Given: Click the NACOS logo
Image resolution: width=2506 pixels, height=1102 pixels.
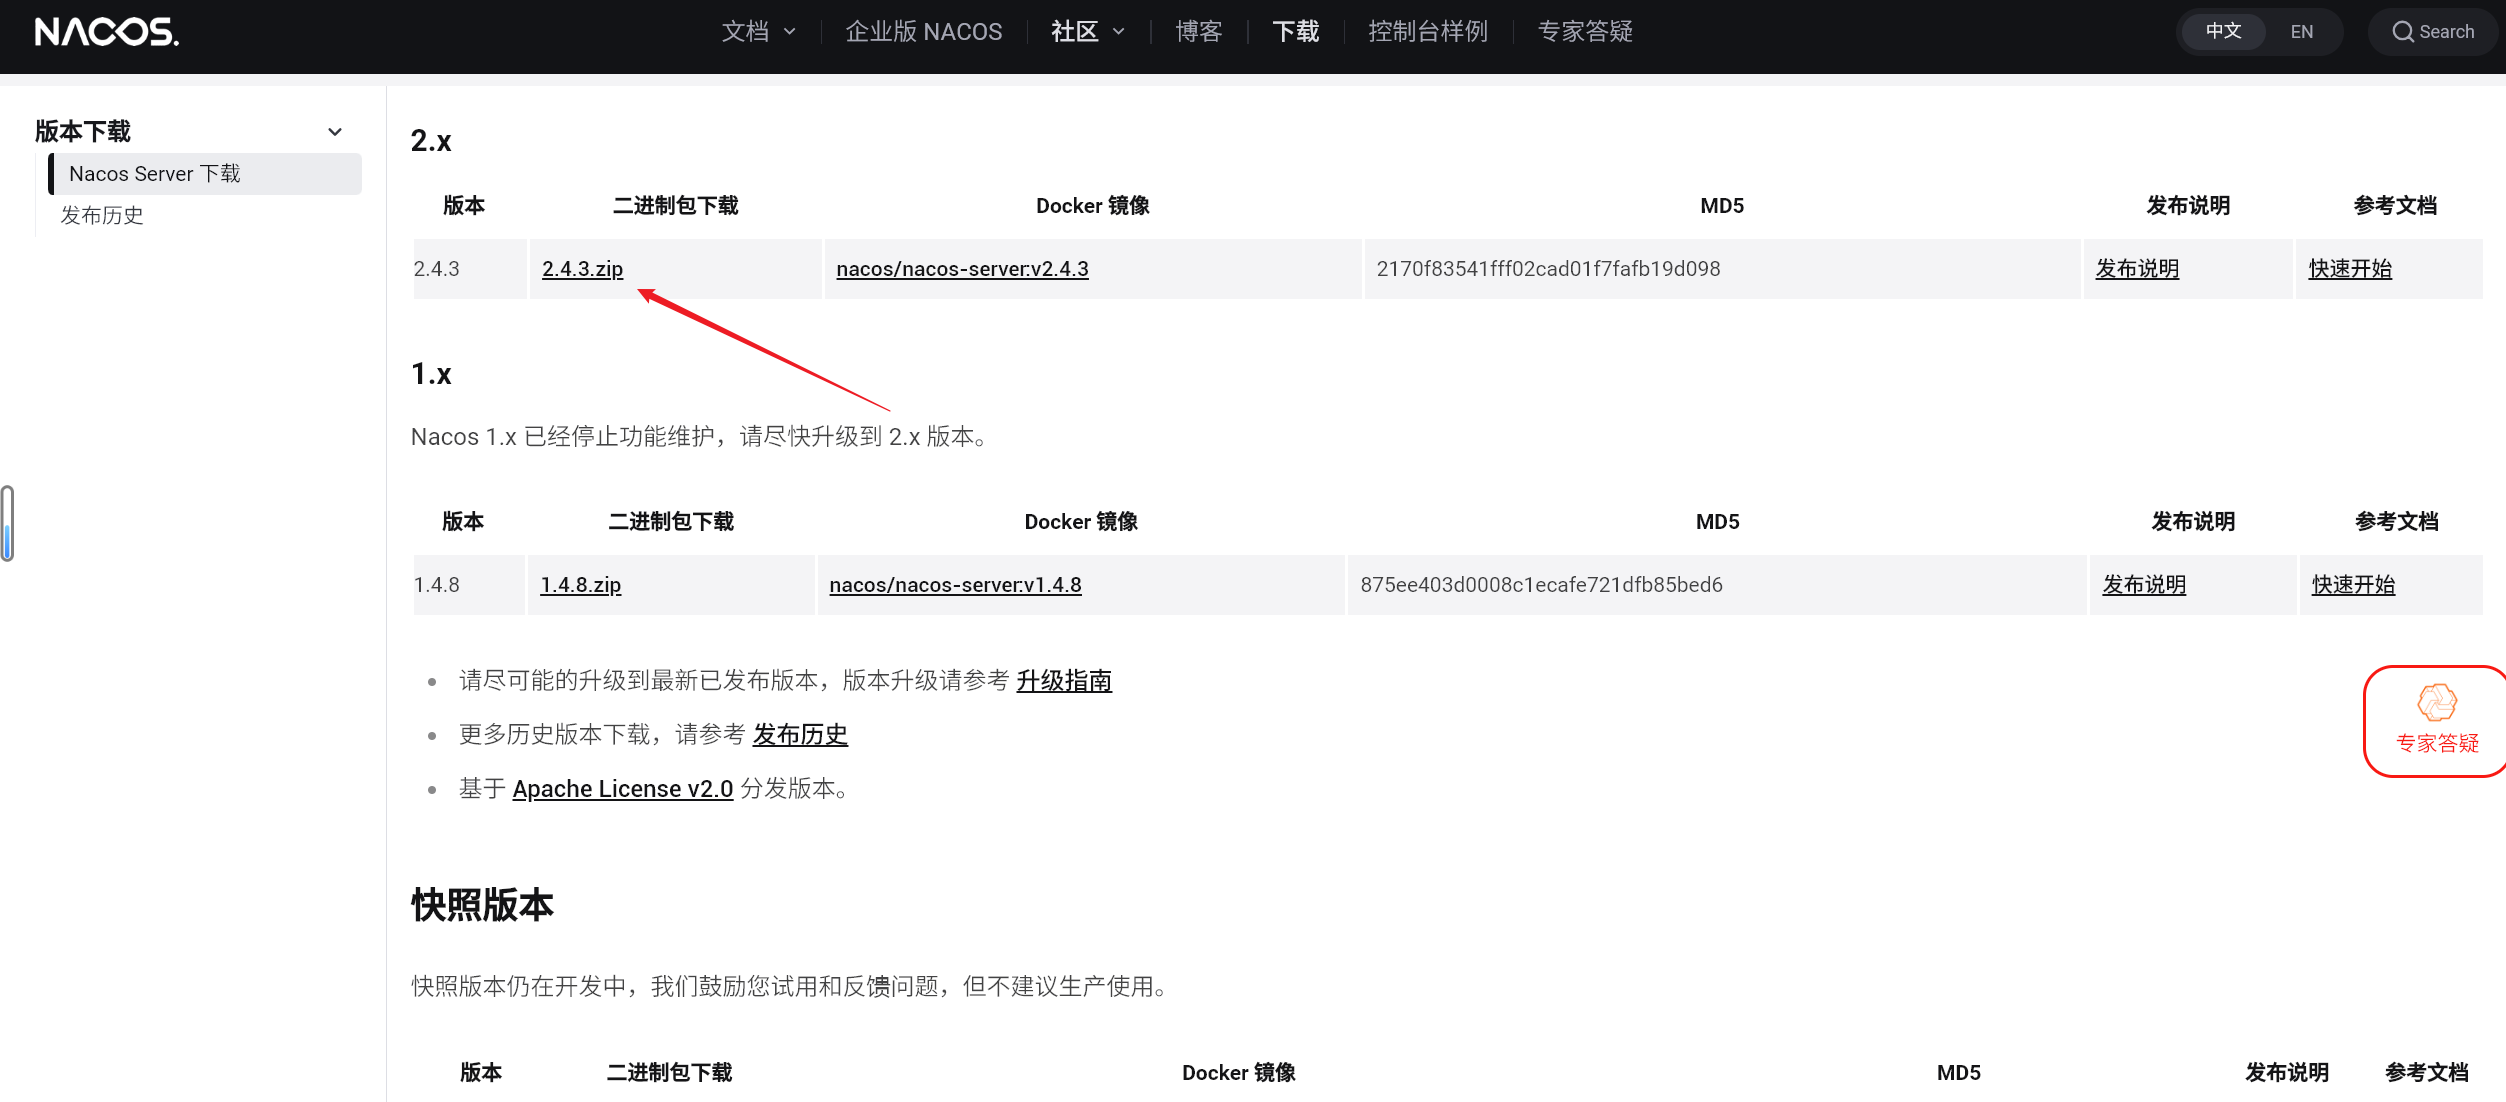Looking at the screenshot, I should 107,32.
